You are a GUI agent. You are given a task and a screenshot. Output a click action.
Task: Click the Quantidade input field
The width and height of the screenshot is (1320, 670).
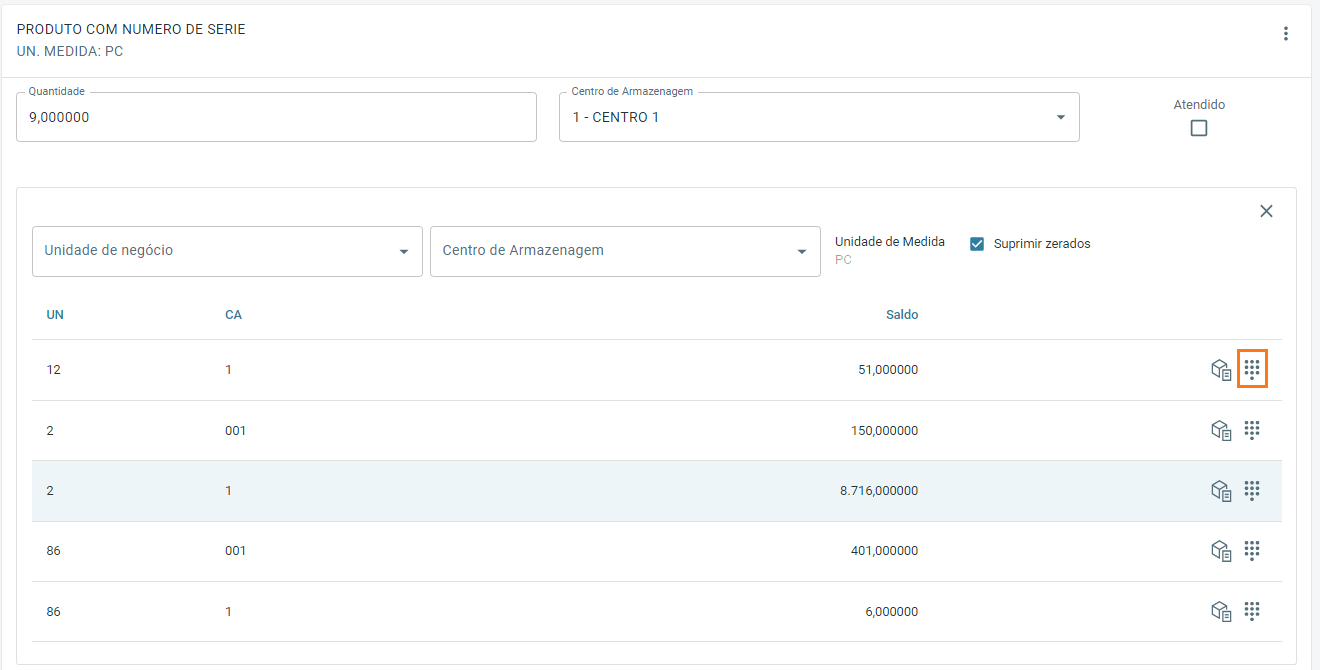pos(276,117)
